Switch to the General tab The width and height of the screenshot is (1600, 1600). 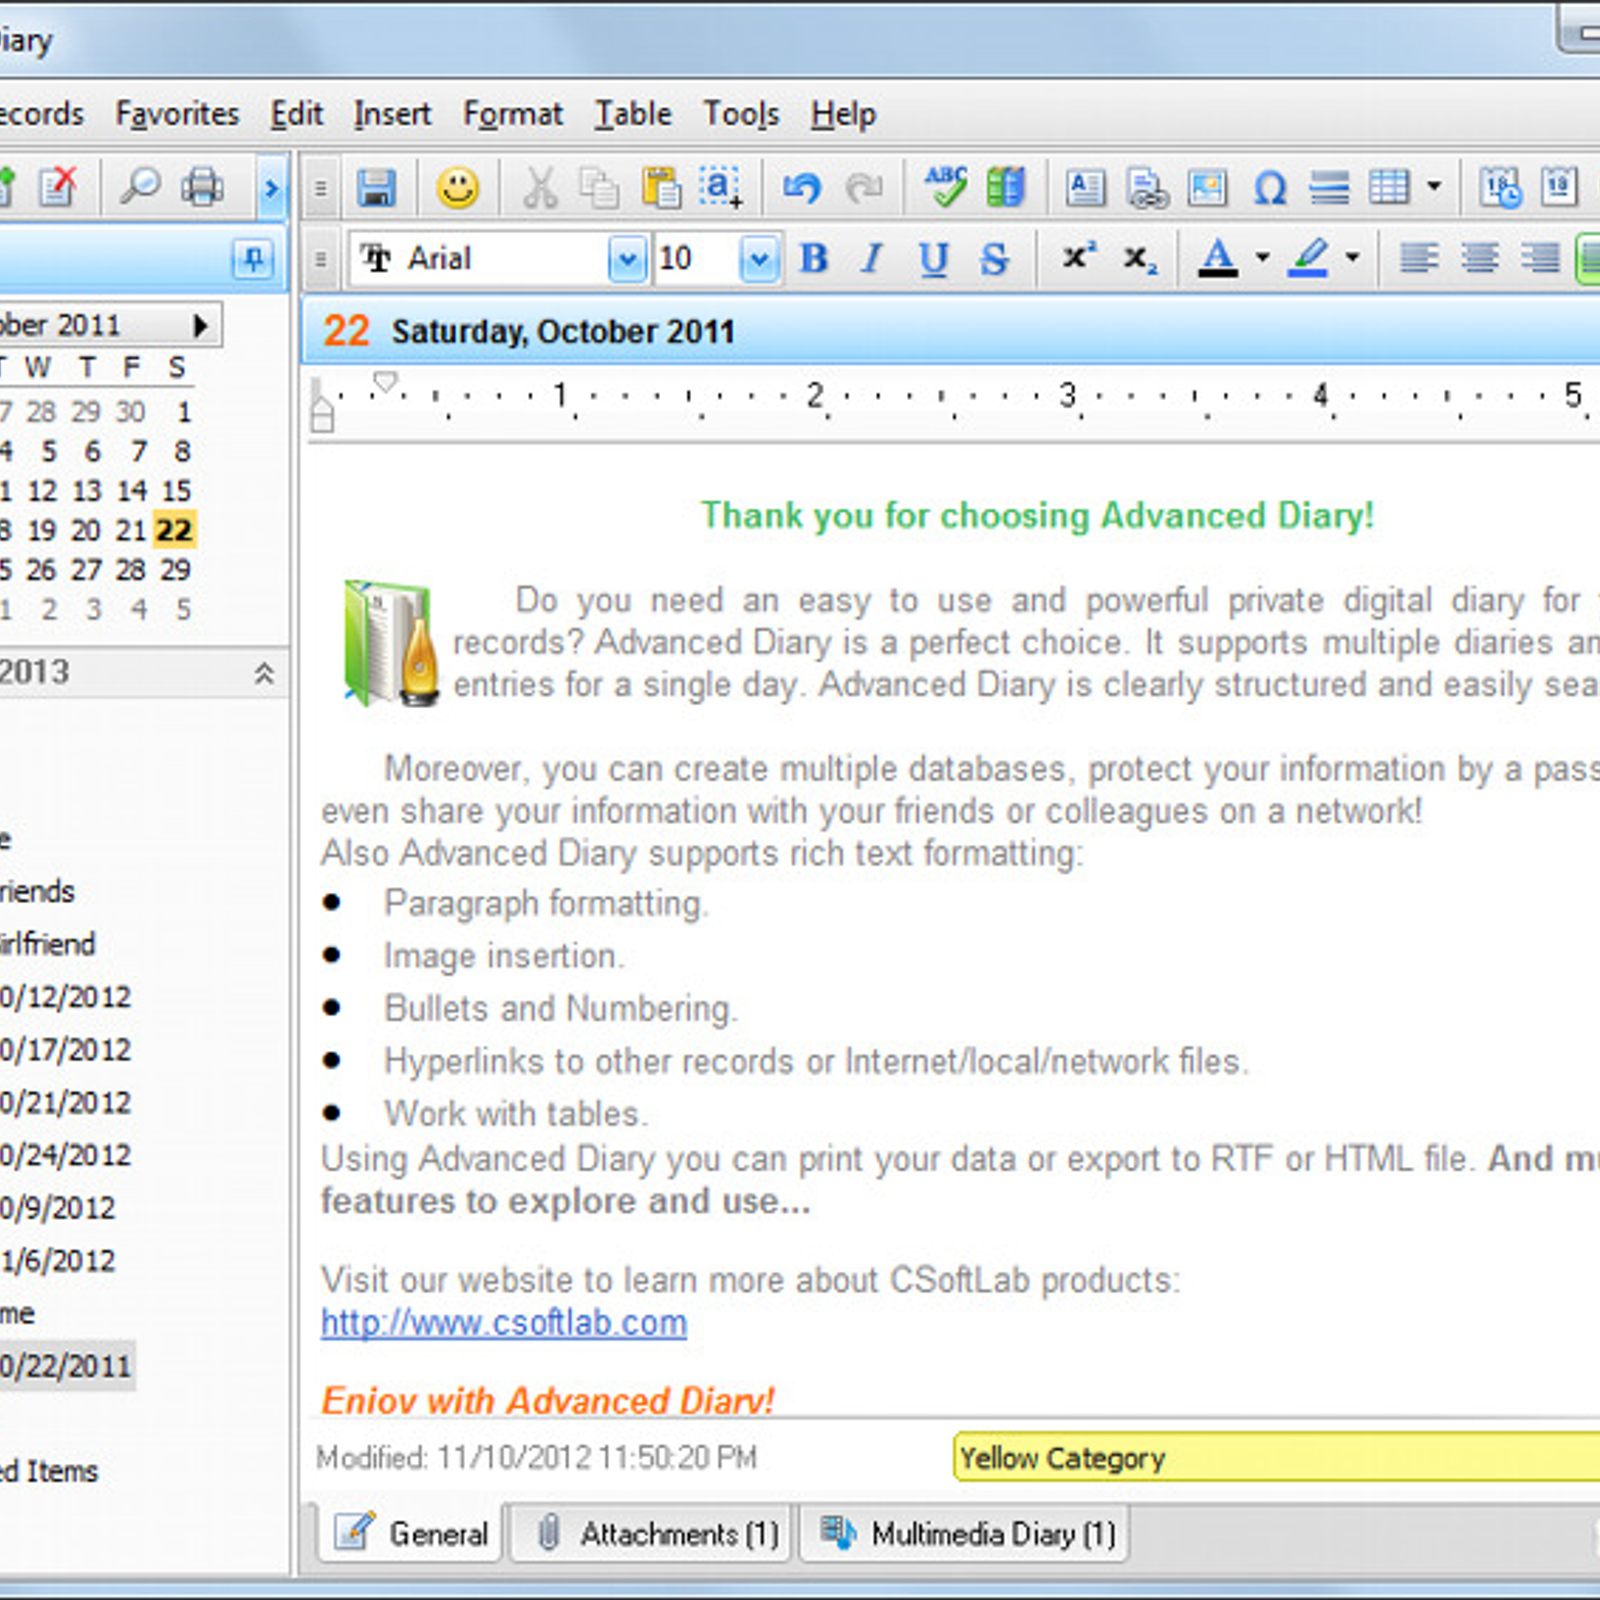coord(410,1533)
